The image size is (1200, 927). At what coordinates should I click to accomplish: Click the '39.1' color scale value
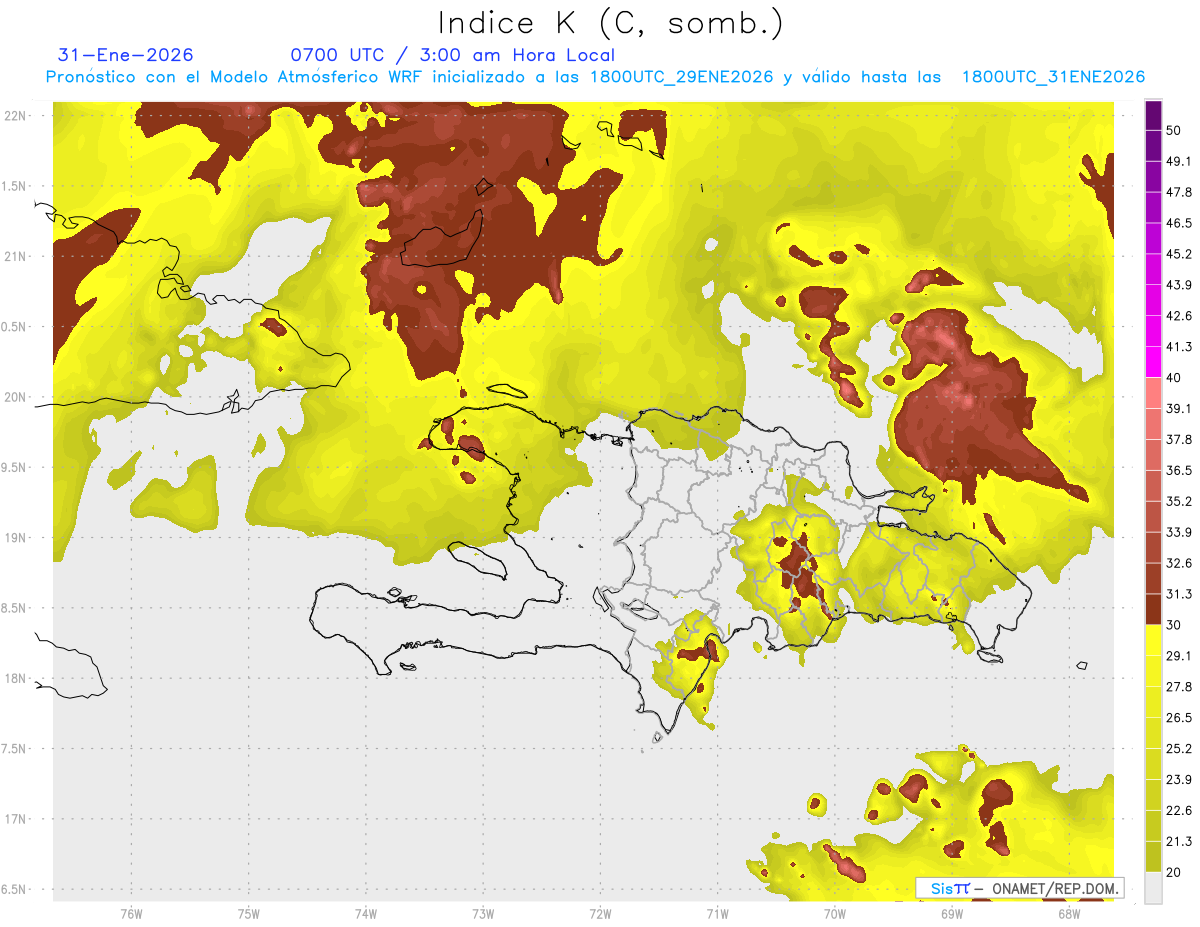(x=1179, y=408)
